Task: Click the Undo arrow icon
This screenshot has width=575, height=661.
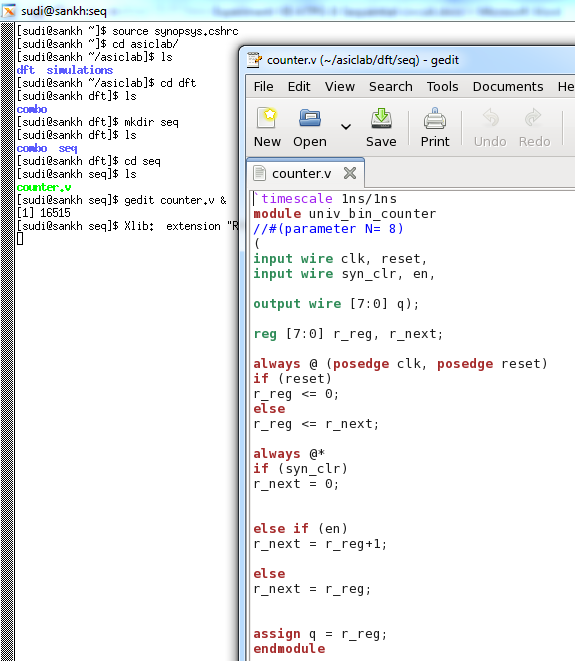Action: coord(490,118)
